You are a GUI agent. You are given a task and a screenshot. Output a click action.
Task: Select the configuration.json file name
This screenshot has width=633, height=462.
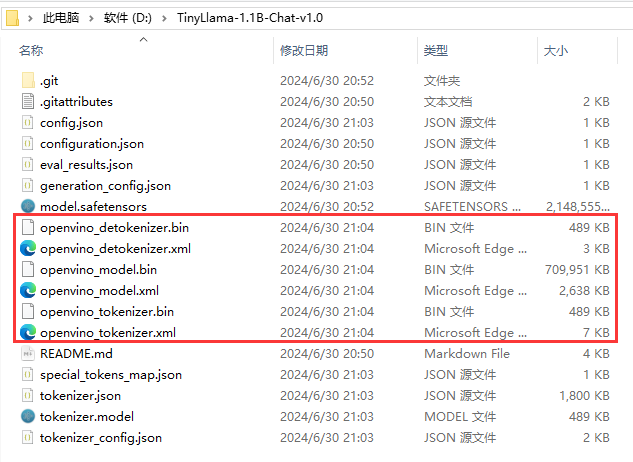(x=92, y=144)
